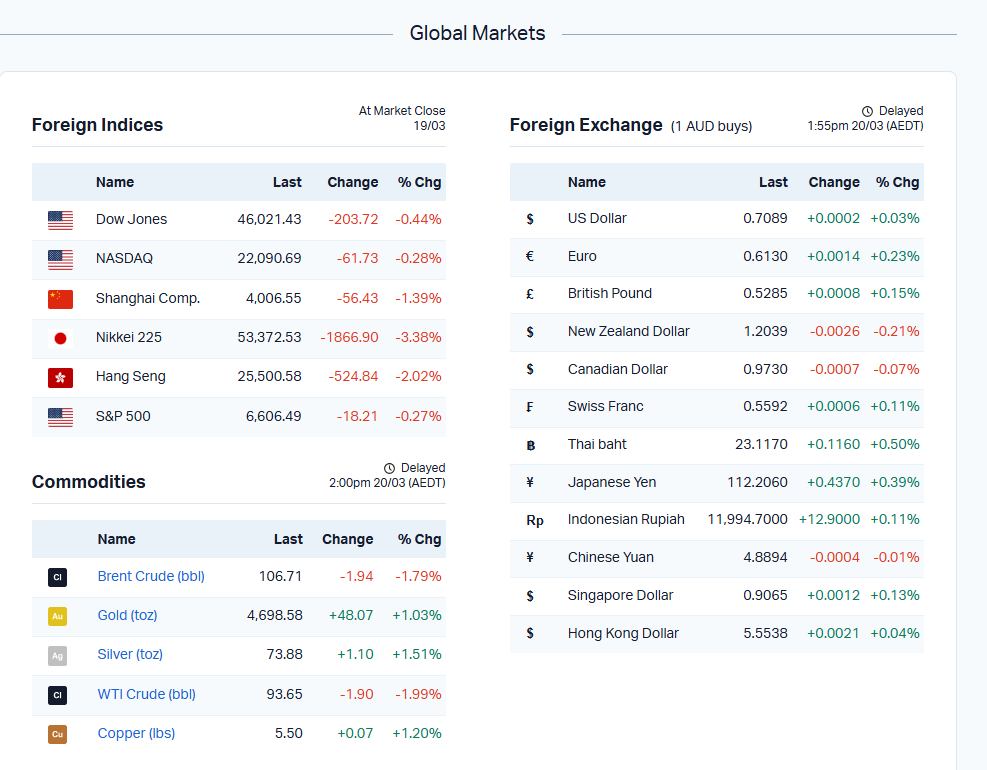Click the WTI Crude Cl icon

[x=57, y=694]
